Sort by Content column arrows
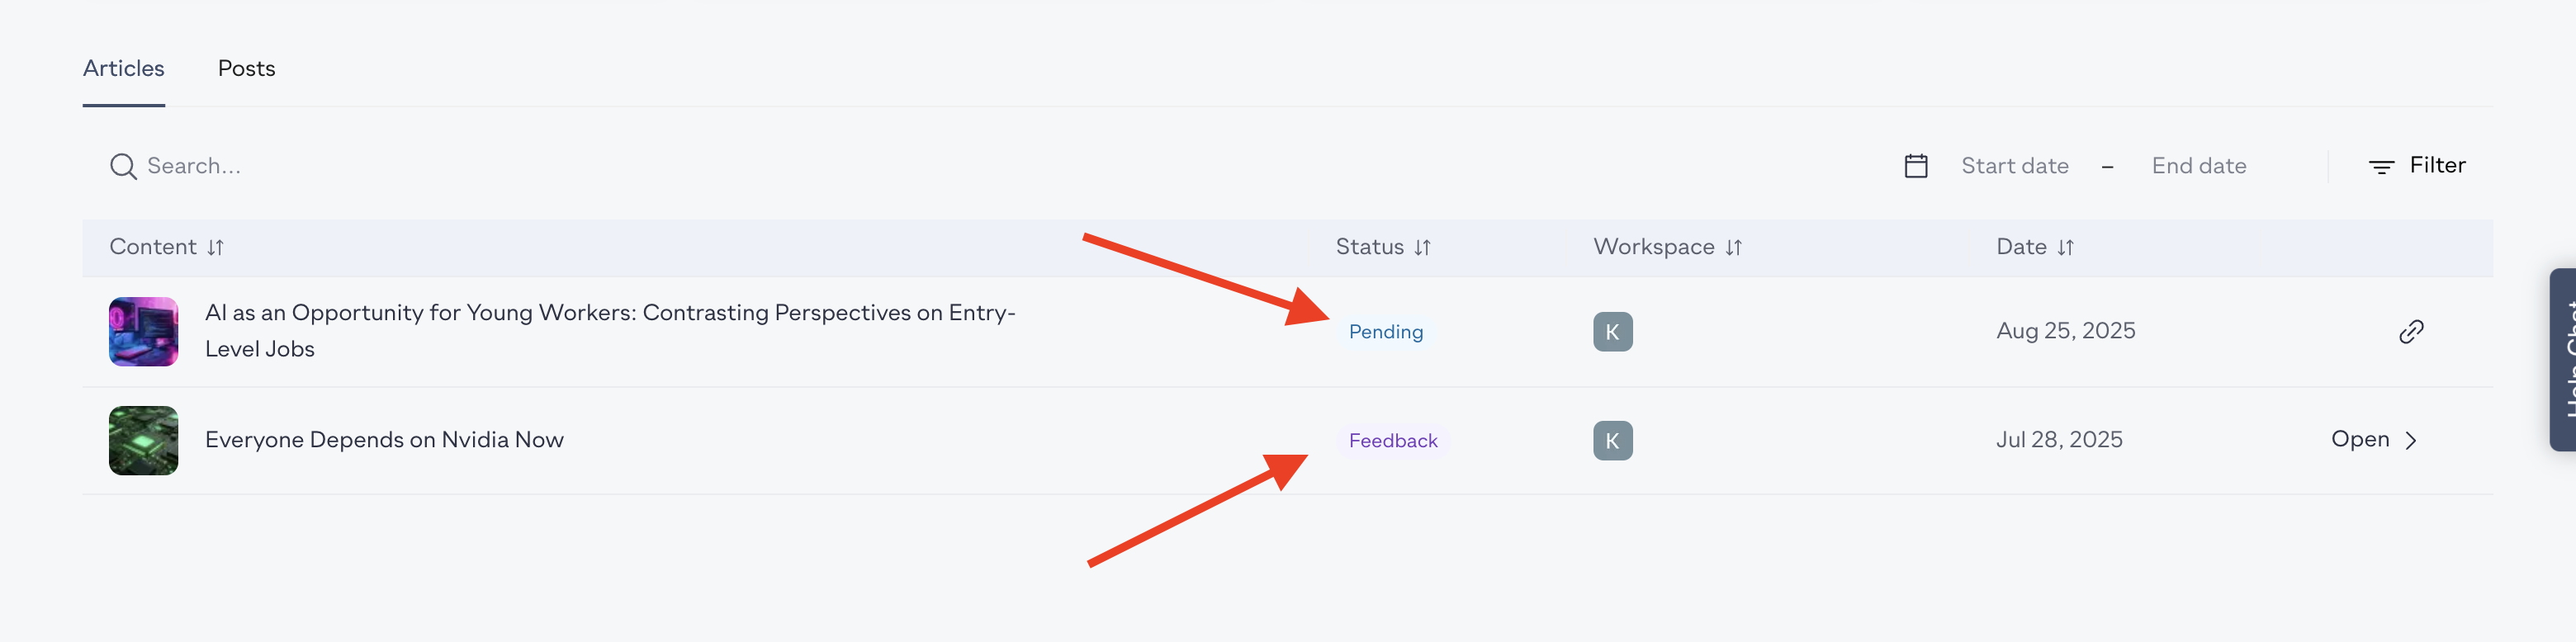The image size is (2576, 642). 216,248
